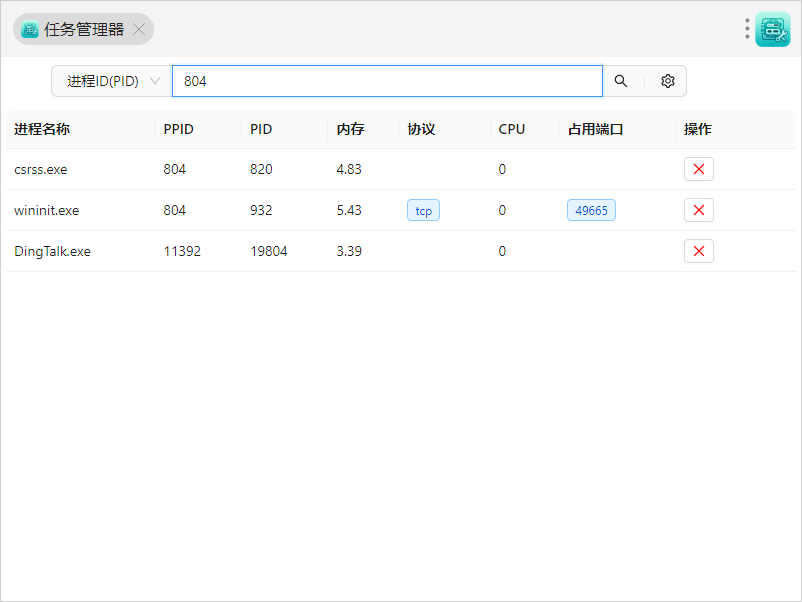Click memory value 5.43

coord(349,210)
